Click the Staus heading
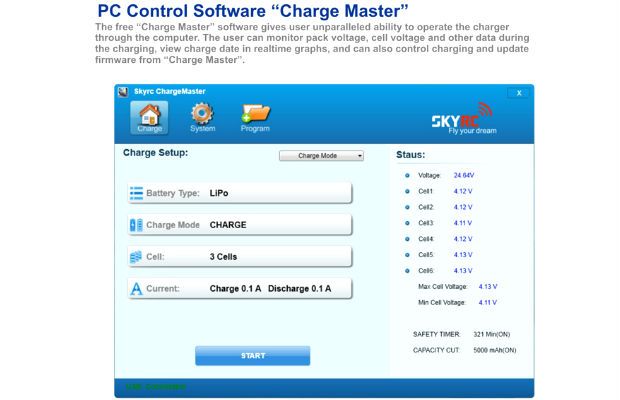 [x=410, y=155]
